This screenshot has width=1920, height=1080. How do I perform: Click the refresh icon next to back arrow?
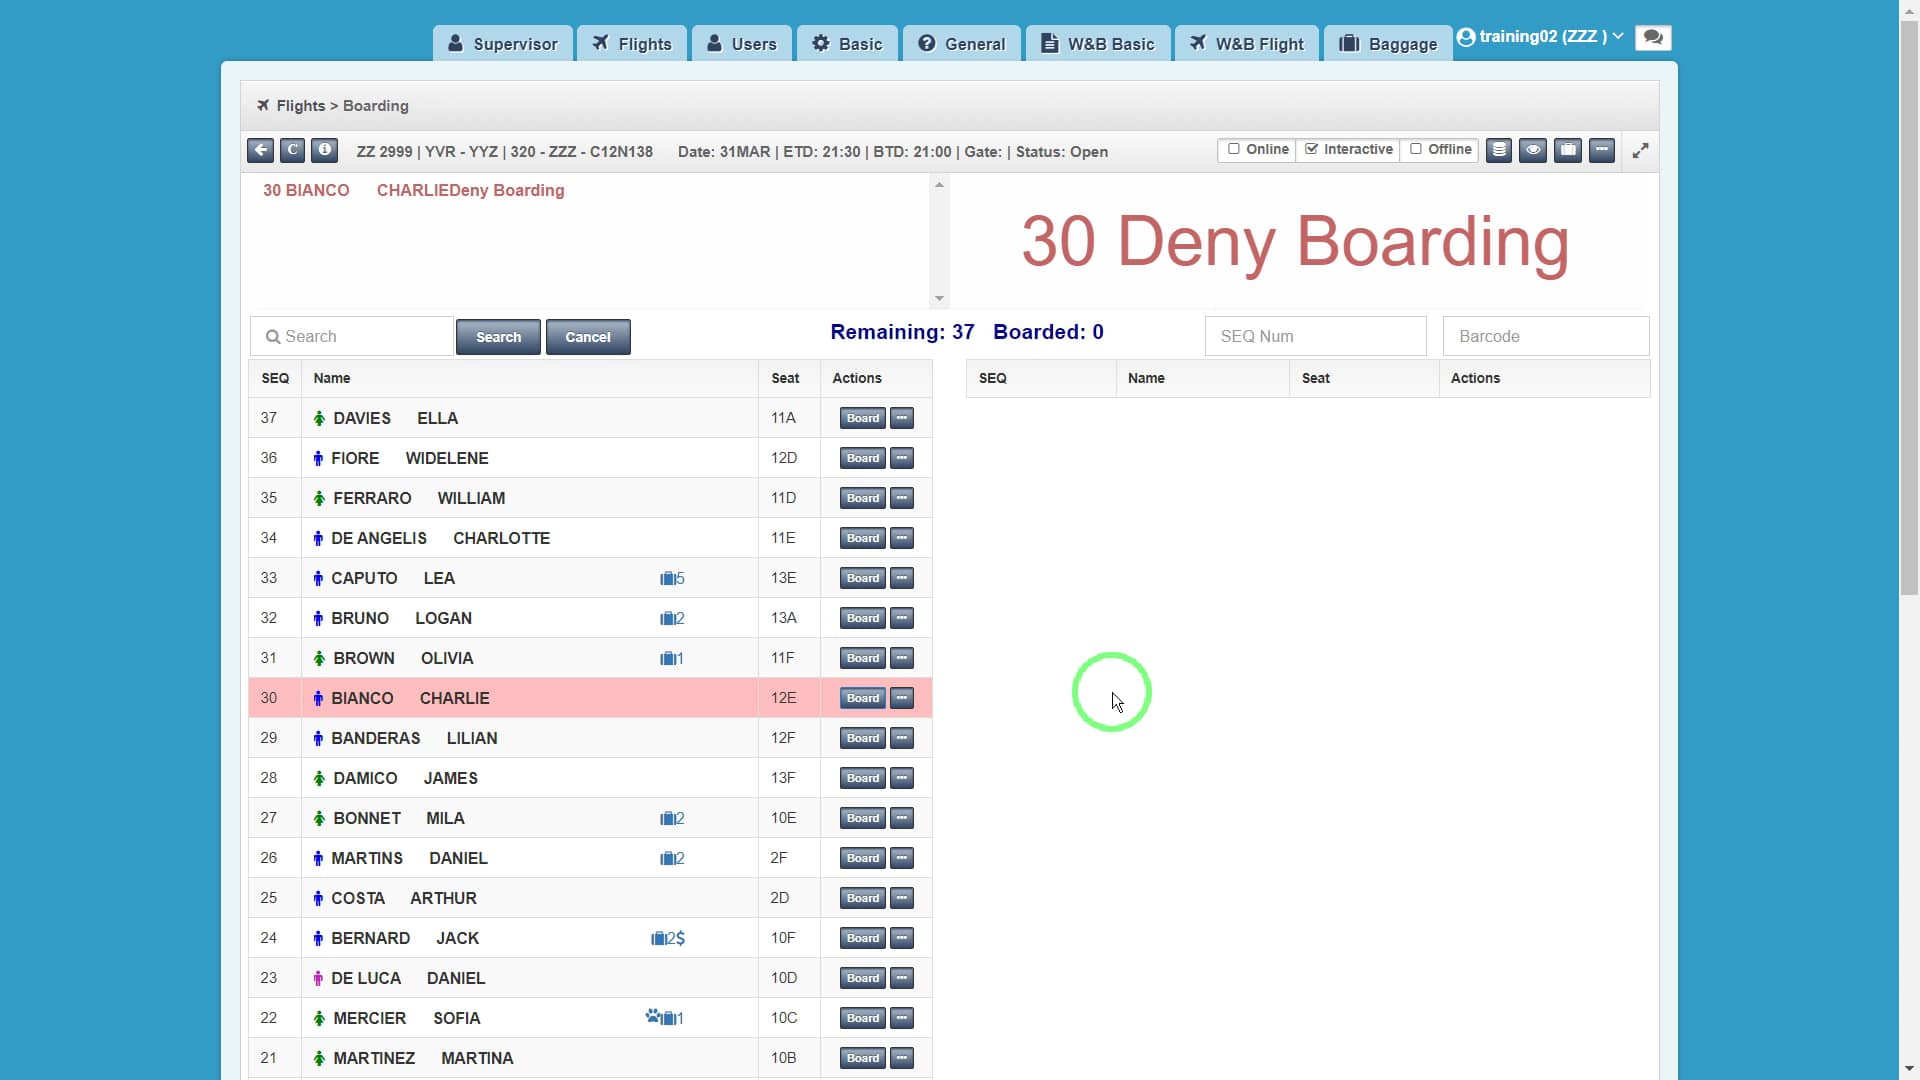click(292, 150)
